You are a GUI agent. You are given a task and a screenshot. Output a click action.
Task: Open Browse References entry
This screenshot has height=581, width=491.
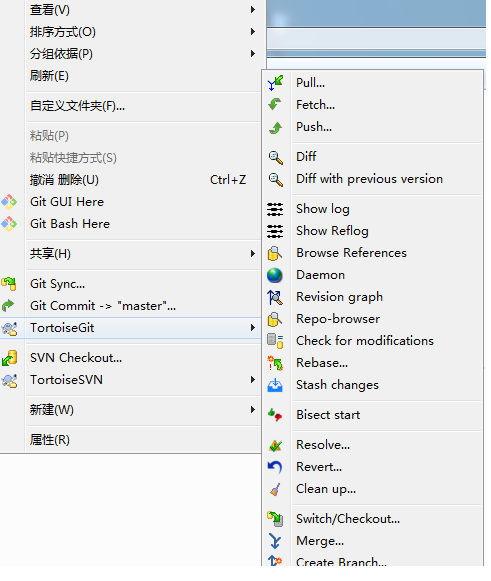click(373, 253)
